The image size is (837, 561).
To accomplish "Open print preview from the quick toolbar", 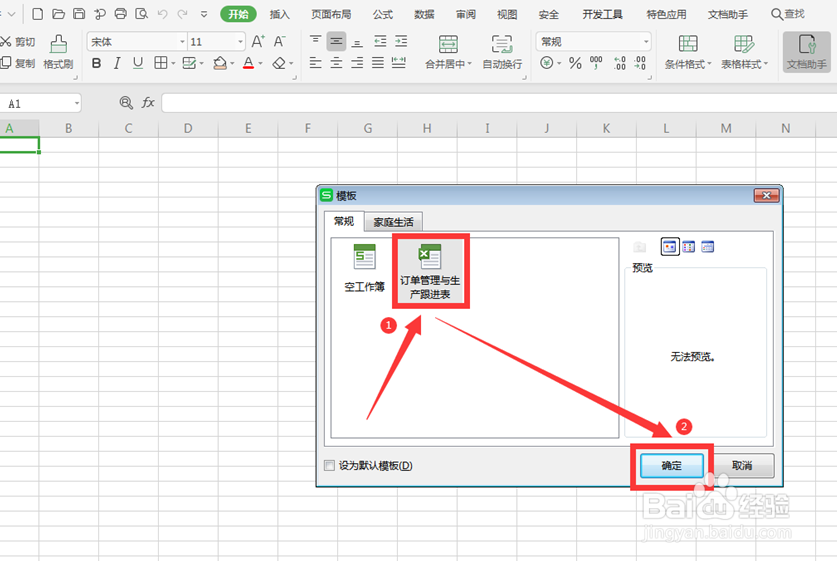I will coord(141,14).
